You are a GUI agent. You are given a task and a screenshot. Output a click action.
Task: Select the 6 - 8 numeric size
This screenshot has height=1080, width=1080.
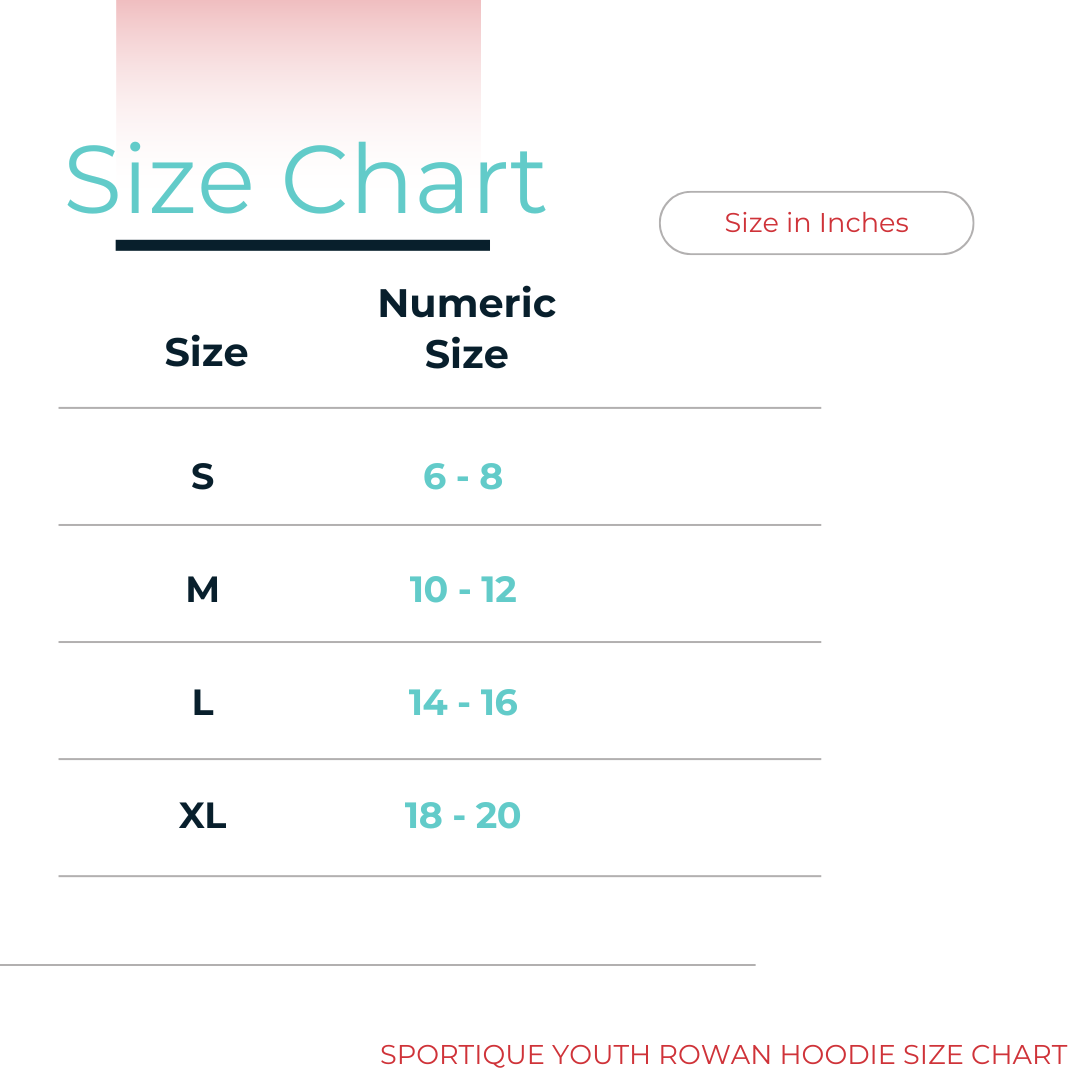pyautogui.click(x=463, y=477)
